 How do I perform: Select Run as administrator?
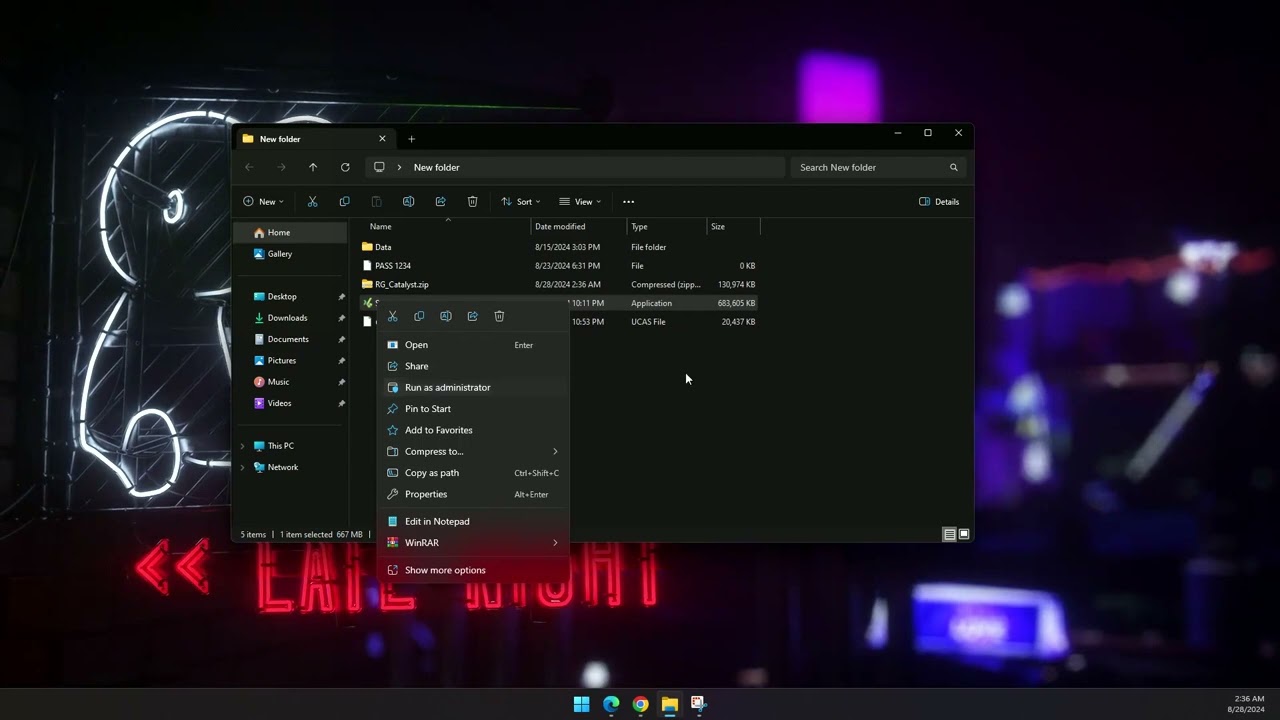click(x=473, y=387)
